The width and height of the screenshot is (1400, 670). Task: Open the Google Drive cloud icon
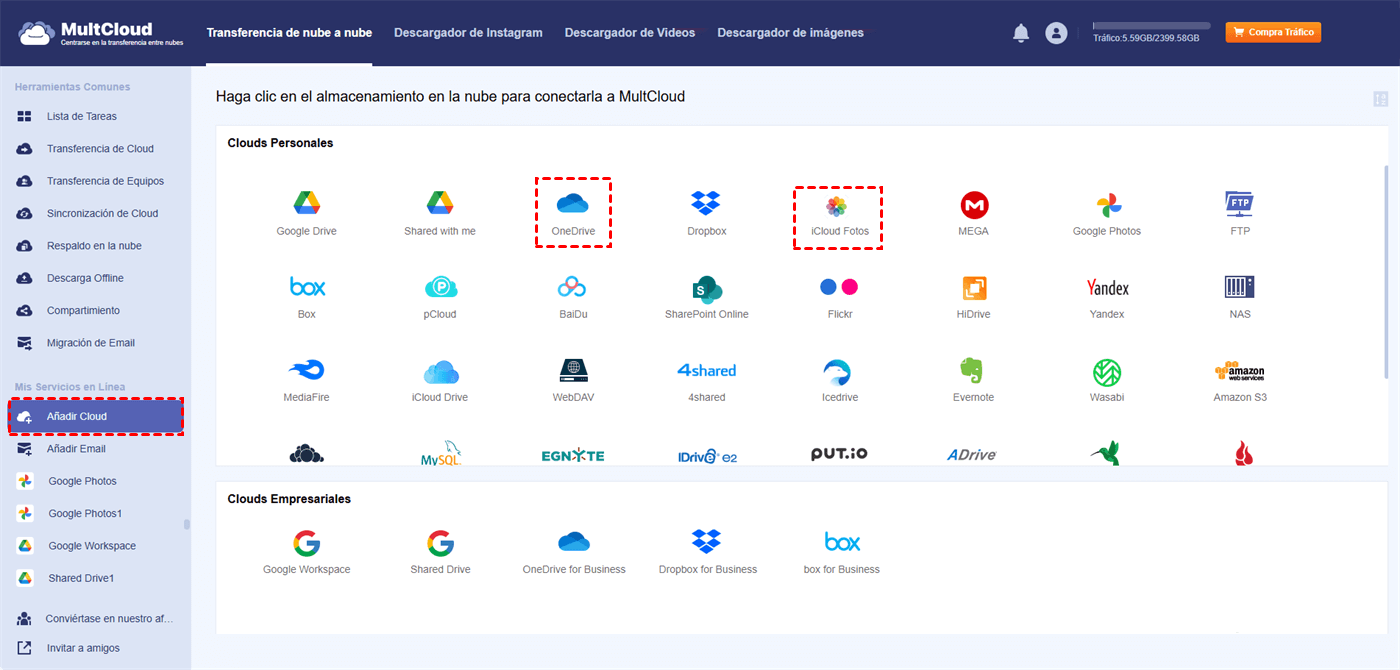coord(306,204)
